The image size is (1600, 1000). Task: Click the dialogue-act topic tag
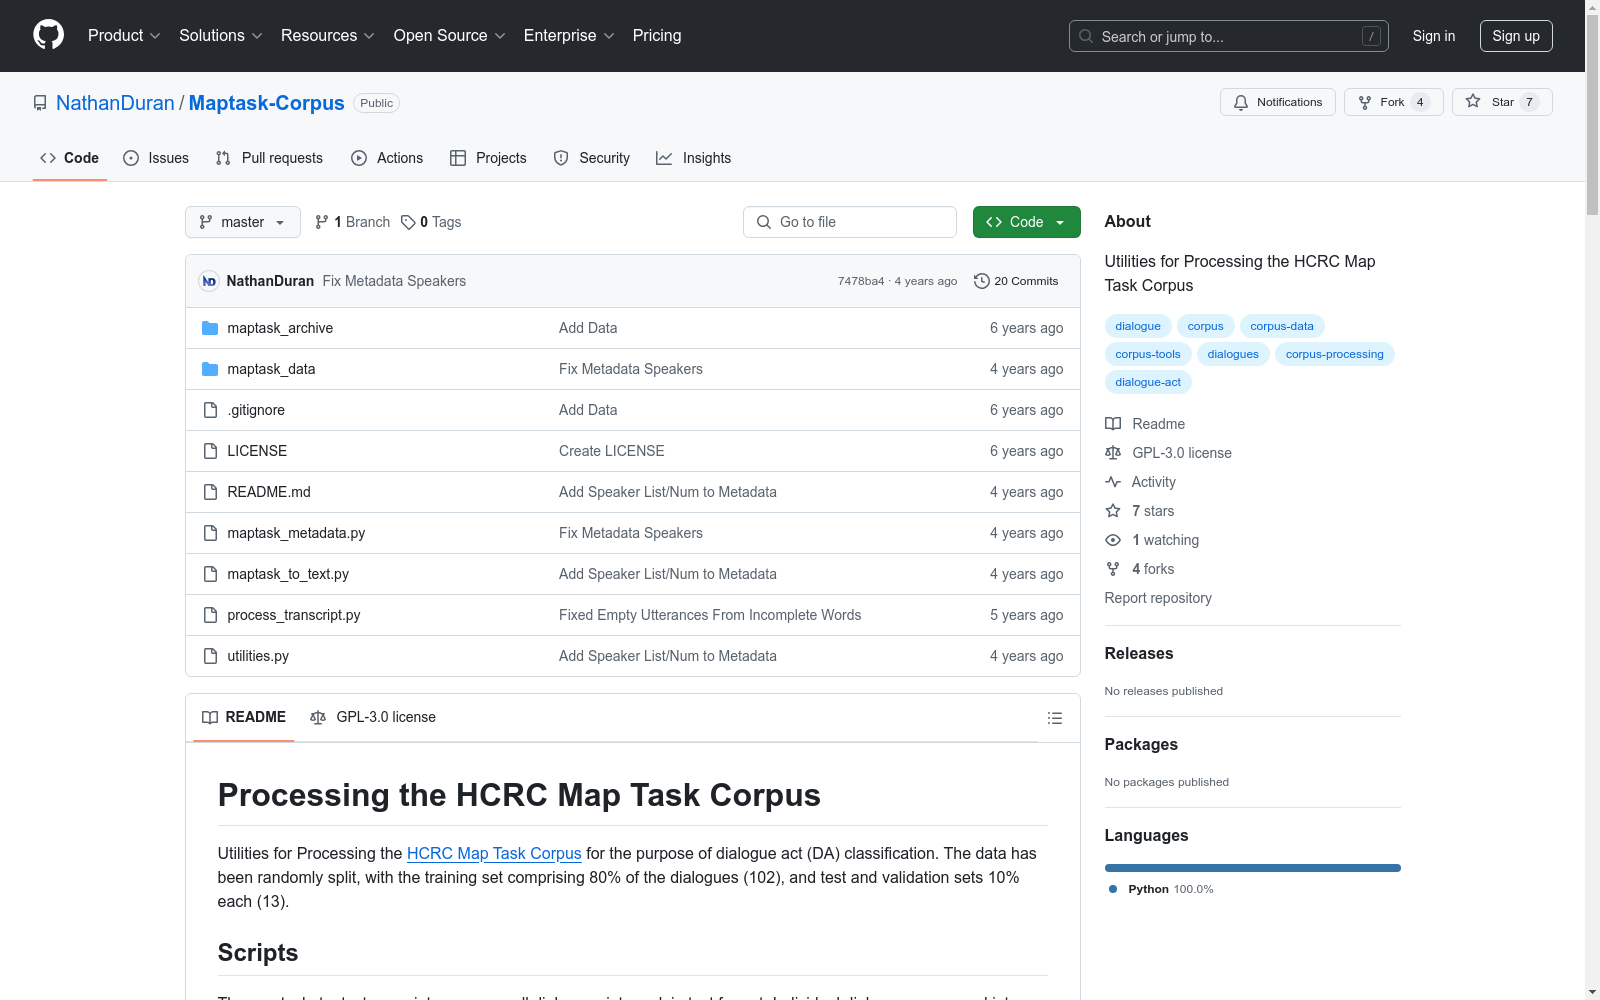tap(1148, 382)
